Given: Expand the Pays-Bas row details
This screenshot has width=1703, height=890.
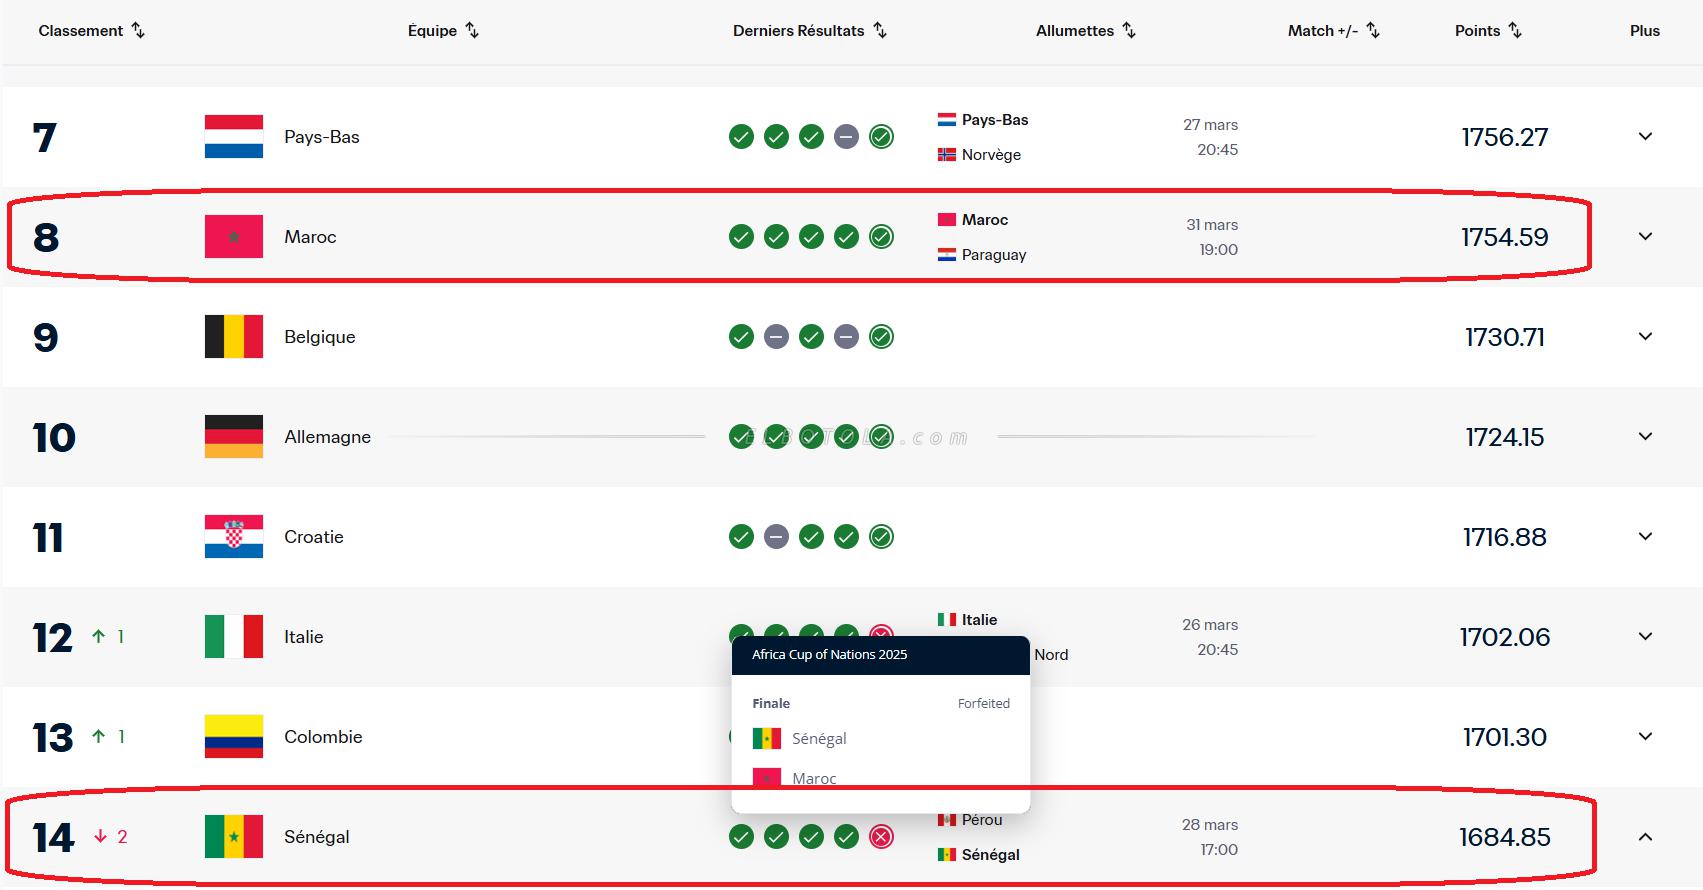Looking at the screenshot, I should (1645, 137).
